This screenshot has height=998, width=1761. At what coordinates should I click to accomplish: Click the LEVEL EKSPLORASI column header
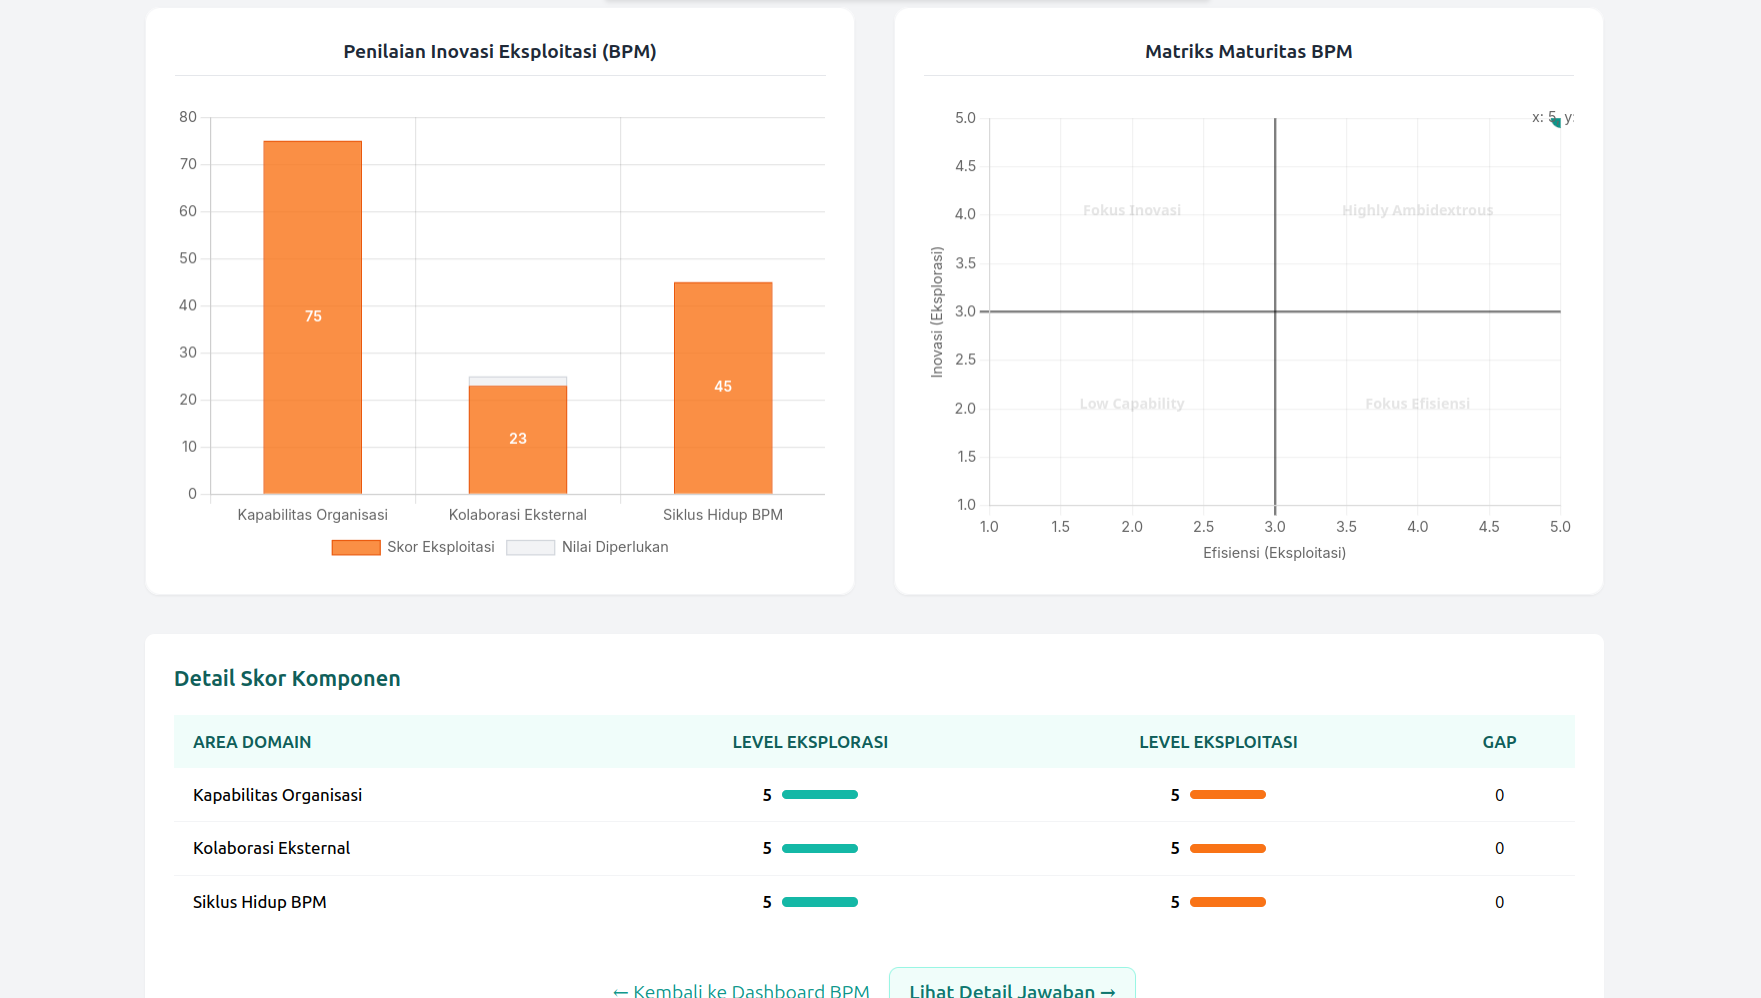(x=810, y=742)
